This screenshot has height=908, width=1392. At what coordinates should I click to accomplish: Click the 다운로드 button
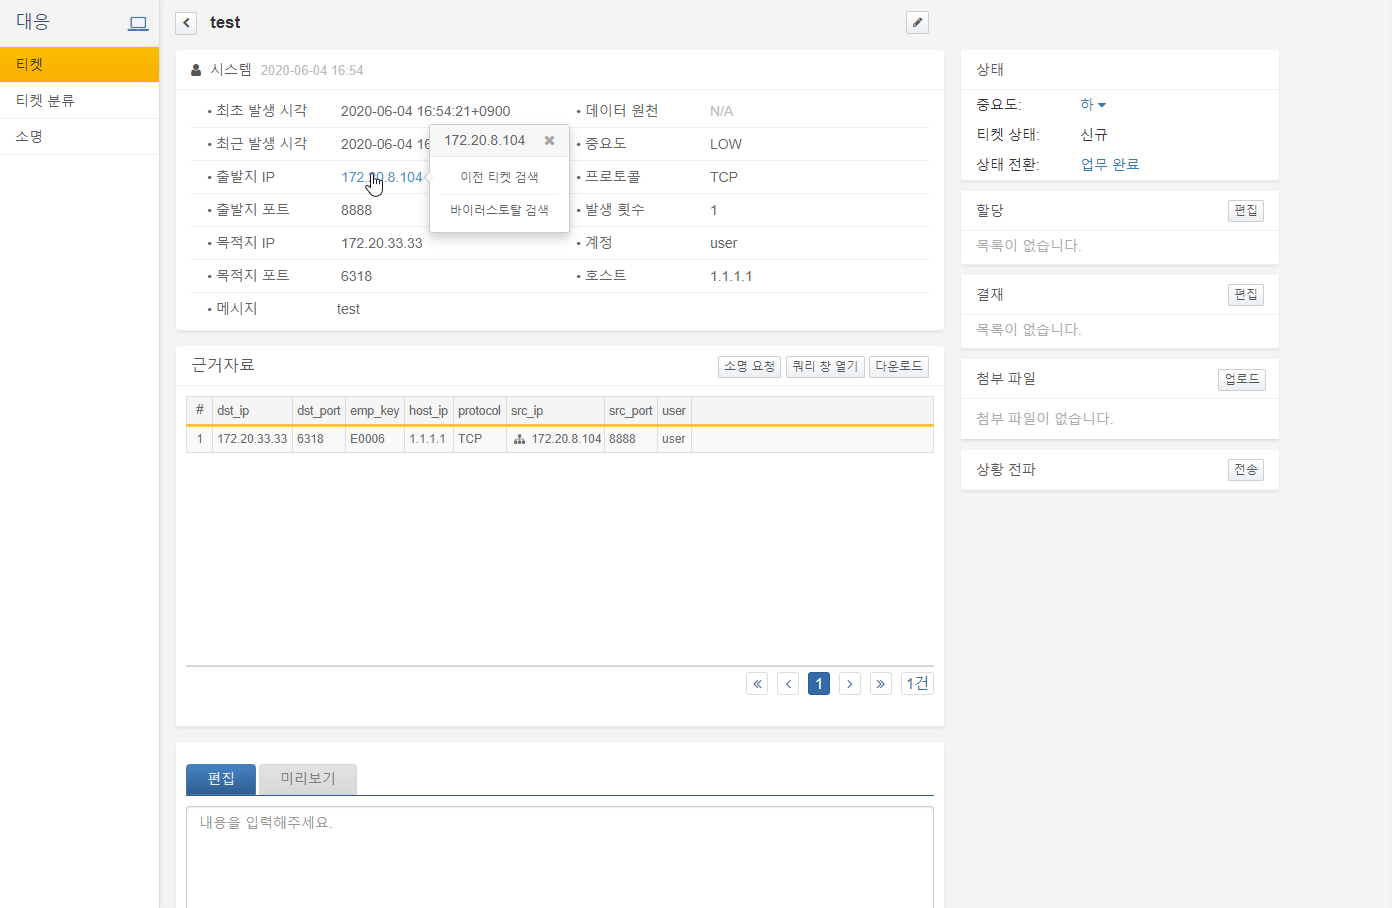(899, 367)
